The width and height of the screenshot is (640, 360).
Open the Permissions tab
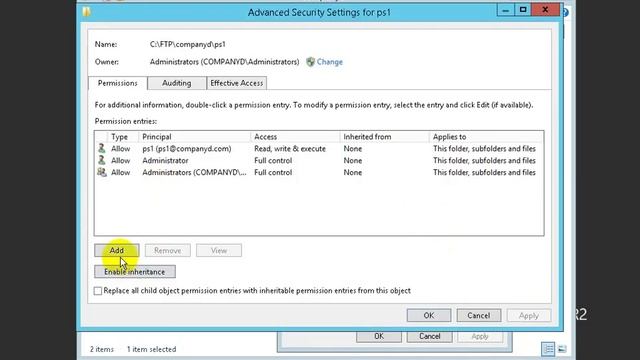(118, 83)
